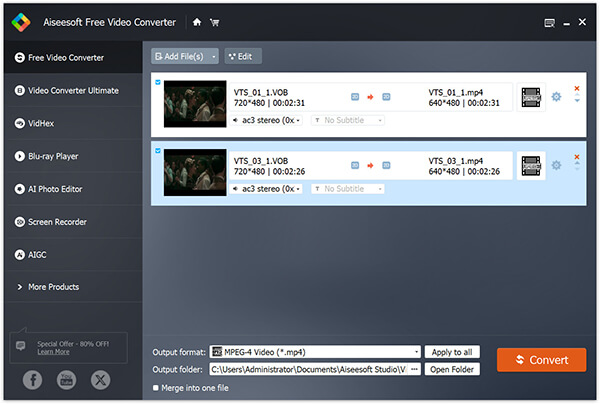Select Free Video Converter in sidebar
This screenshot has height=404, width=600.
click(x=73, y=57)
